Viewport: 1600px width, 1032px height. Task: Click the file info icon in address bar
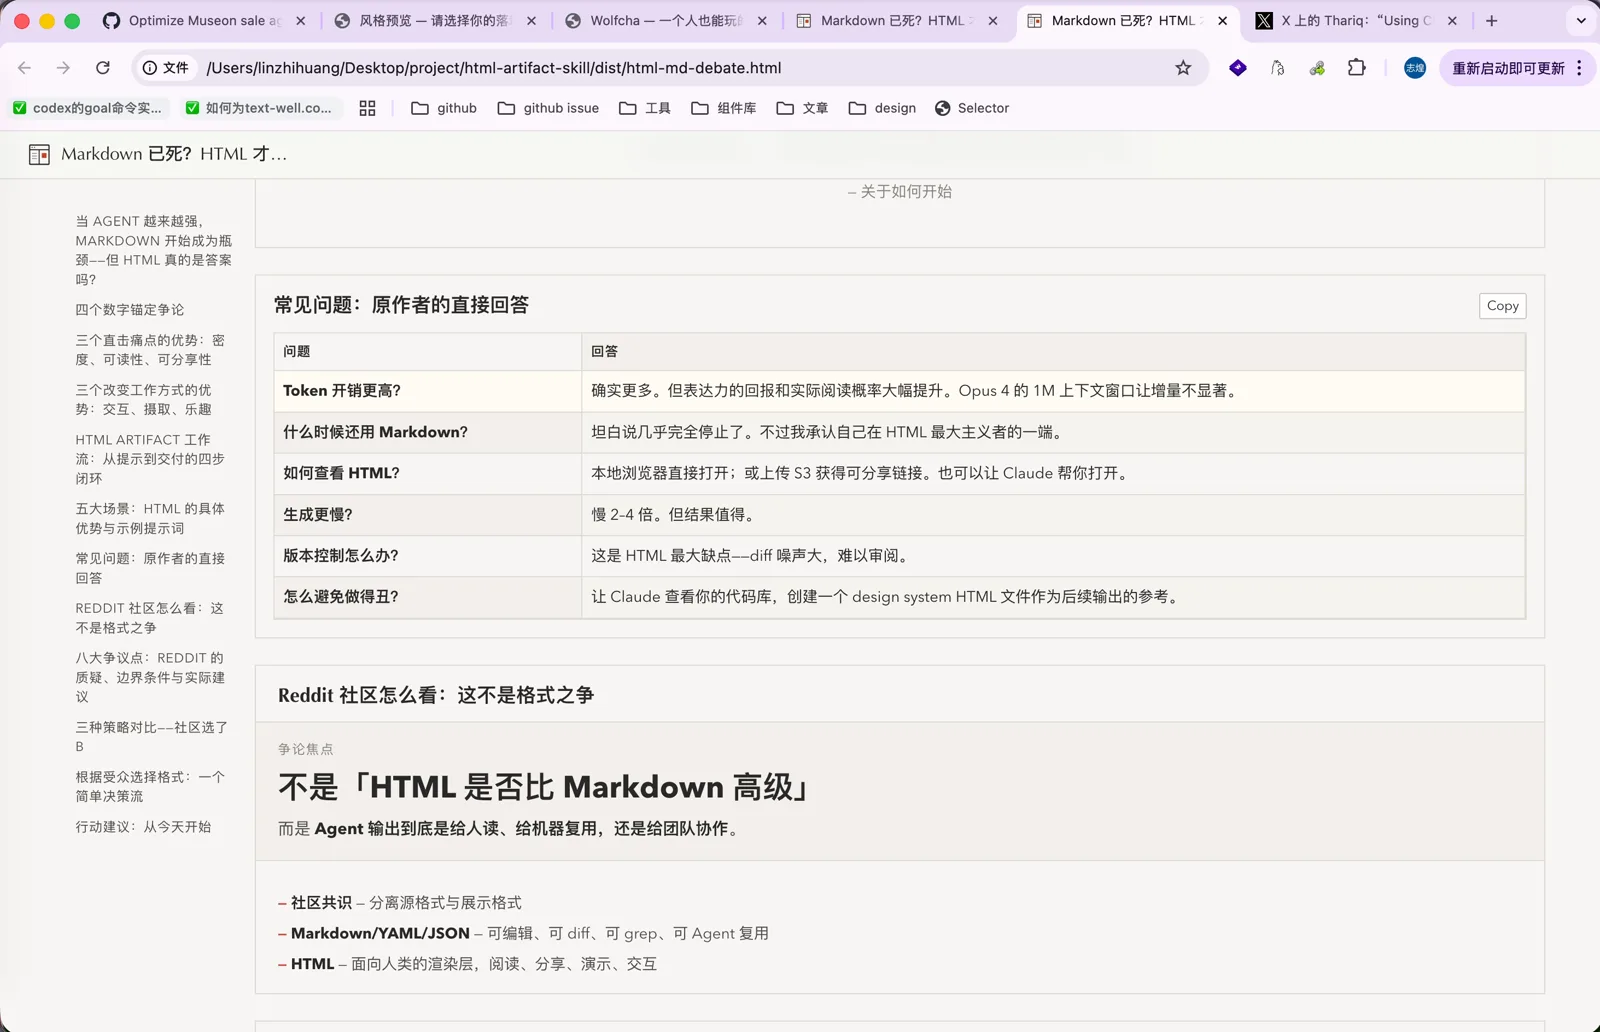(x=165, y=68)
